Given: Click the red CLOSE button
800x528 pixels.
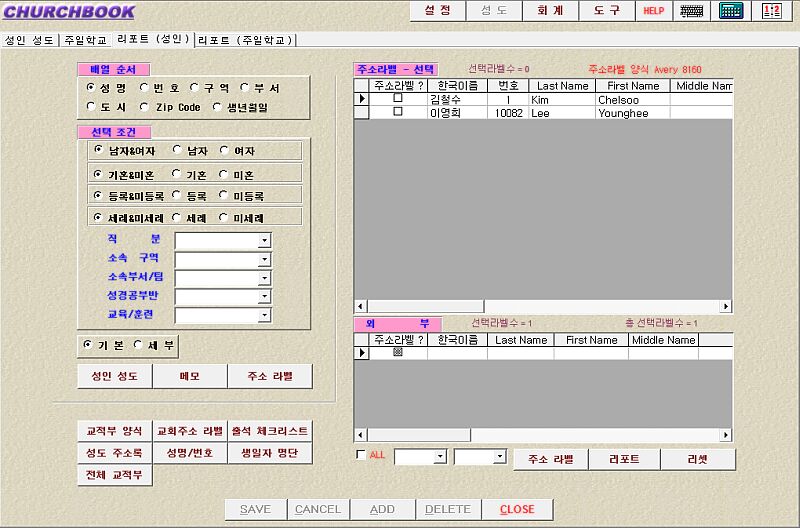Looking at the screenshot, I should [x=517, y=509].
